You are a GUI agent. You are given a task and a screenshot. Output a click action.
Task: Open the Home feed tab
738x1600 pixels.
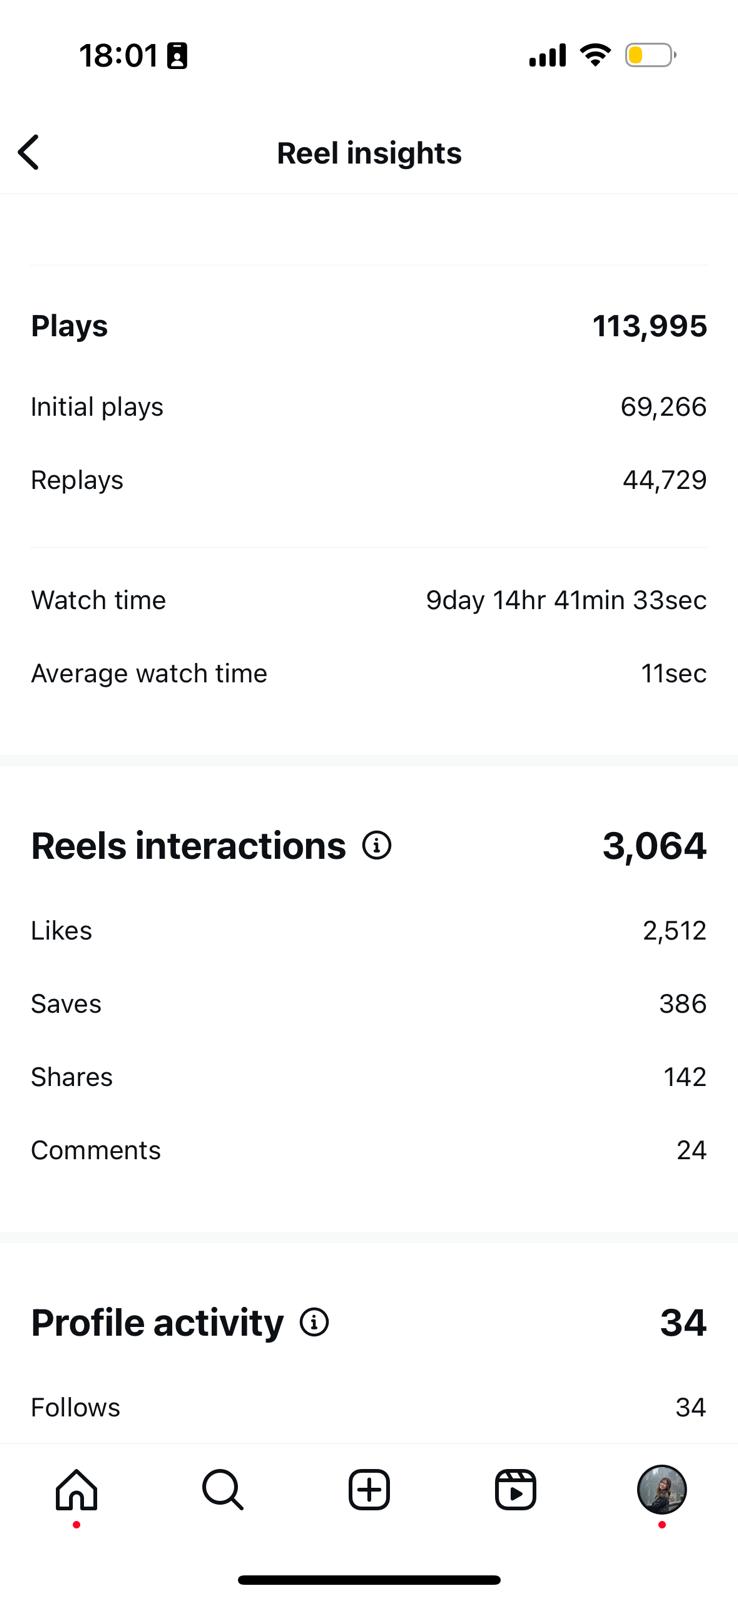[76, 1489]
